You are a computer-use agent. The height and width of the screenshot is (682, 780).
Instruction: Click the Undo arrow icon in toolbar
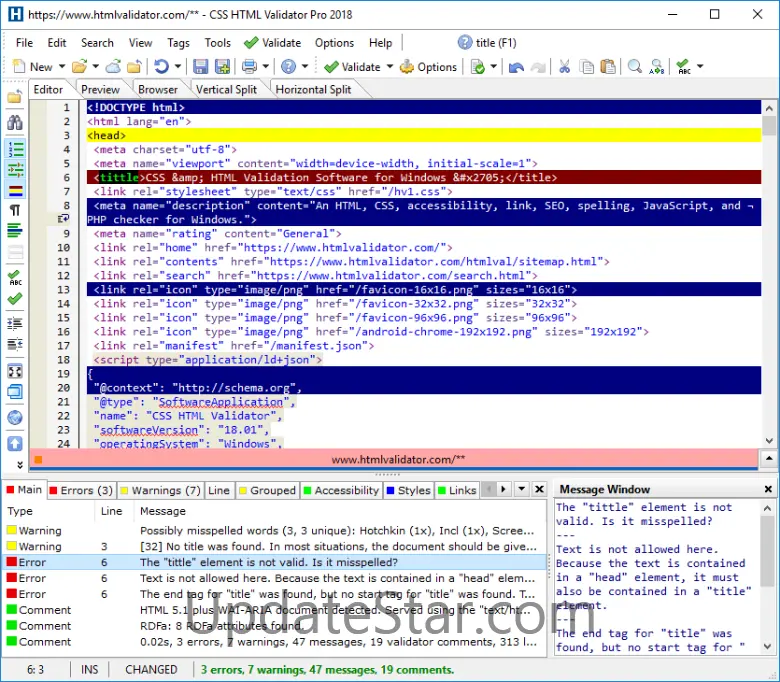click(516, 67)
